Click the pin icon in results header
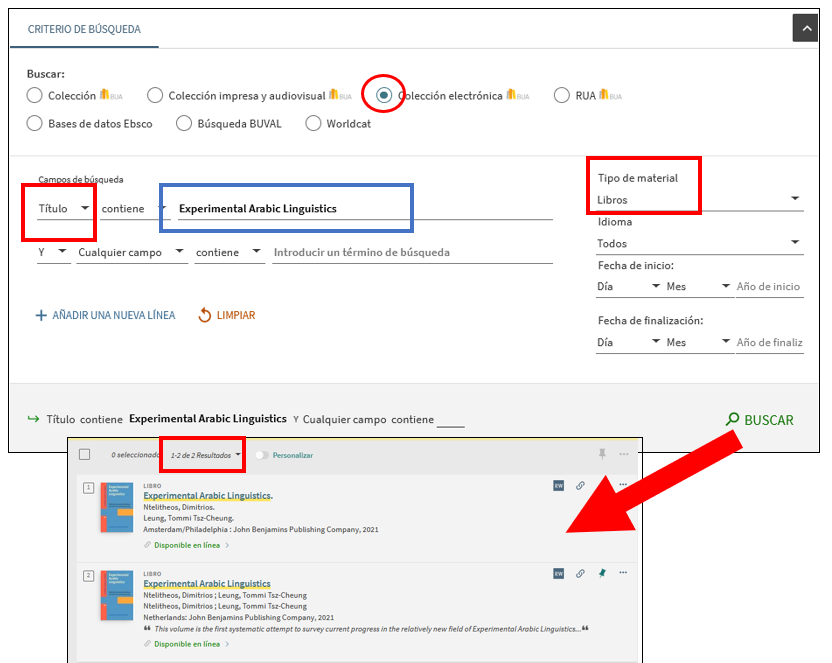Viewport: 832px width, 663px height. [602, 454]
